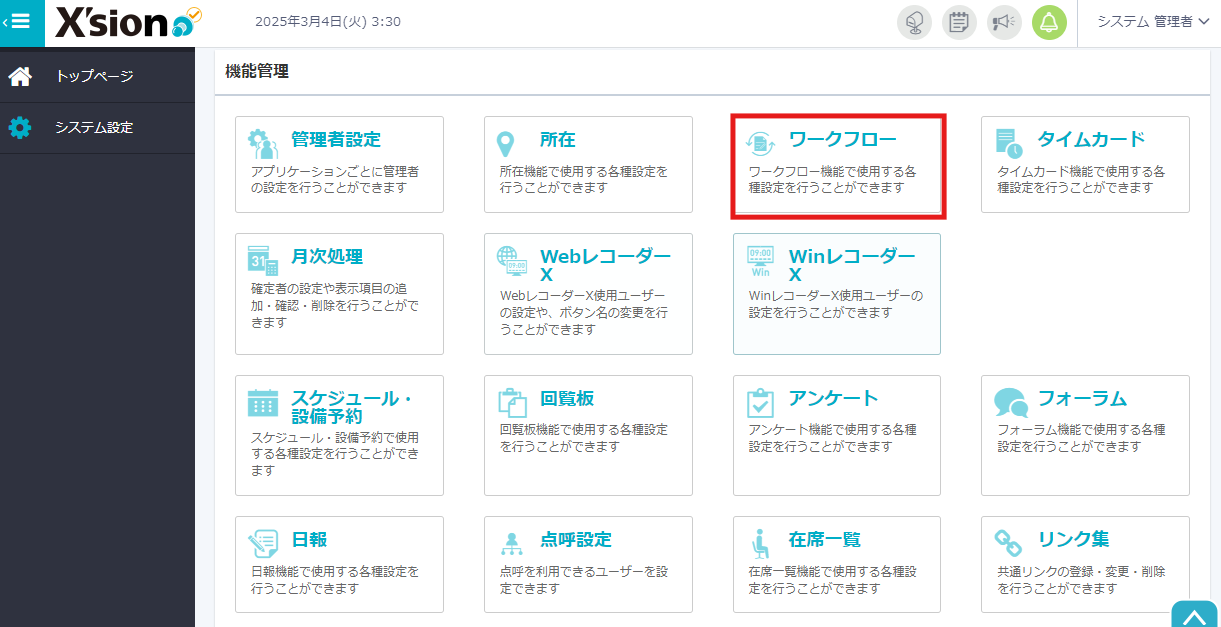Click the gear icon for システム設定
The width and height of the screenshot is (1221, 627).
20,128
